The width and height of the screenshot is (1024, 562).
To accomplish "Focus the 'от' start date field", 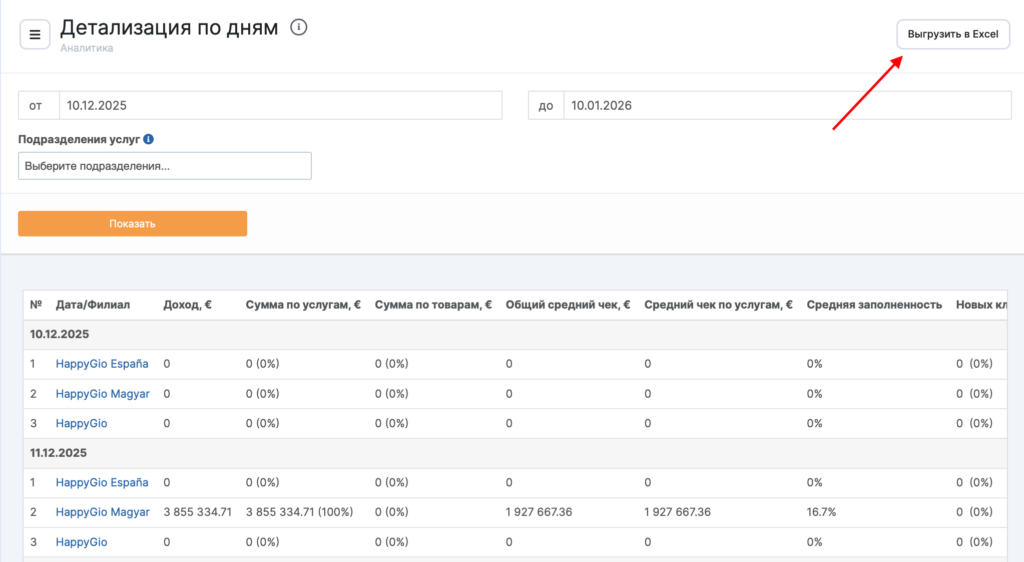I will (x=280, y=105).
